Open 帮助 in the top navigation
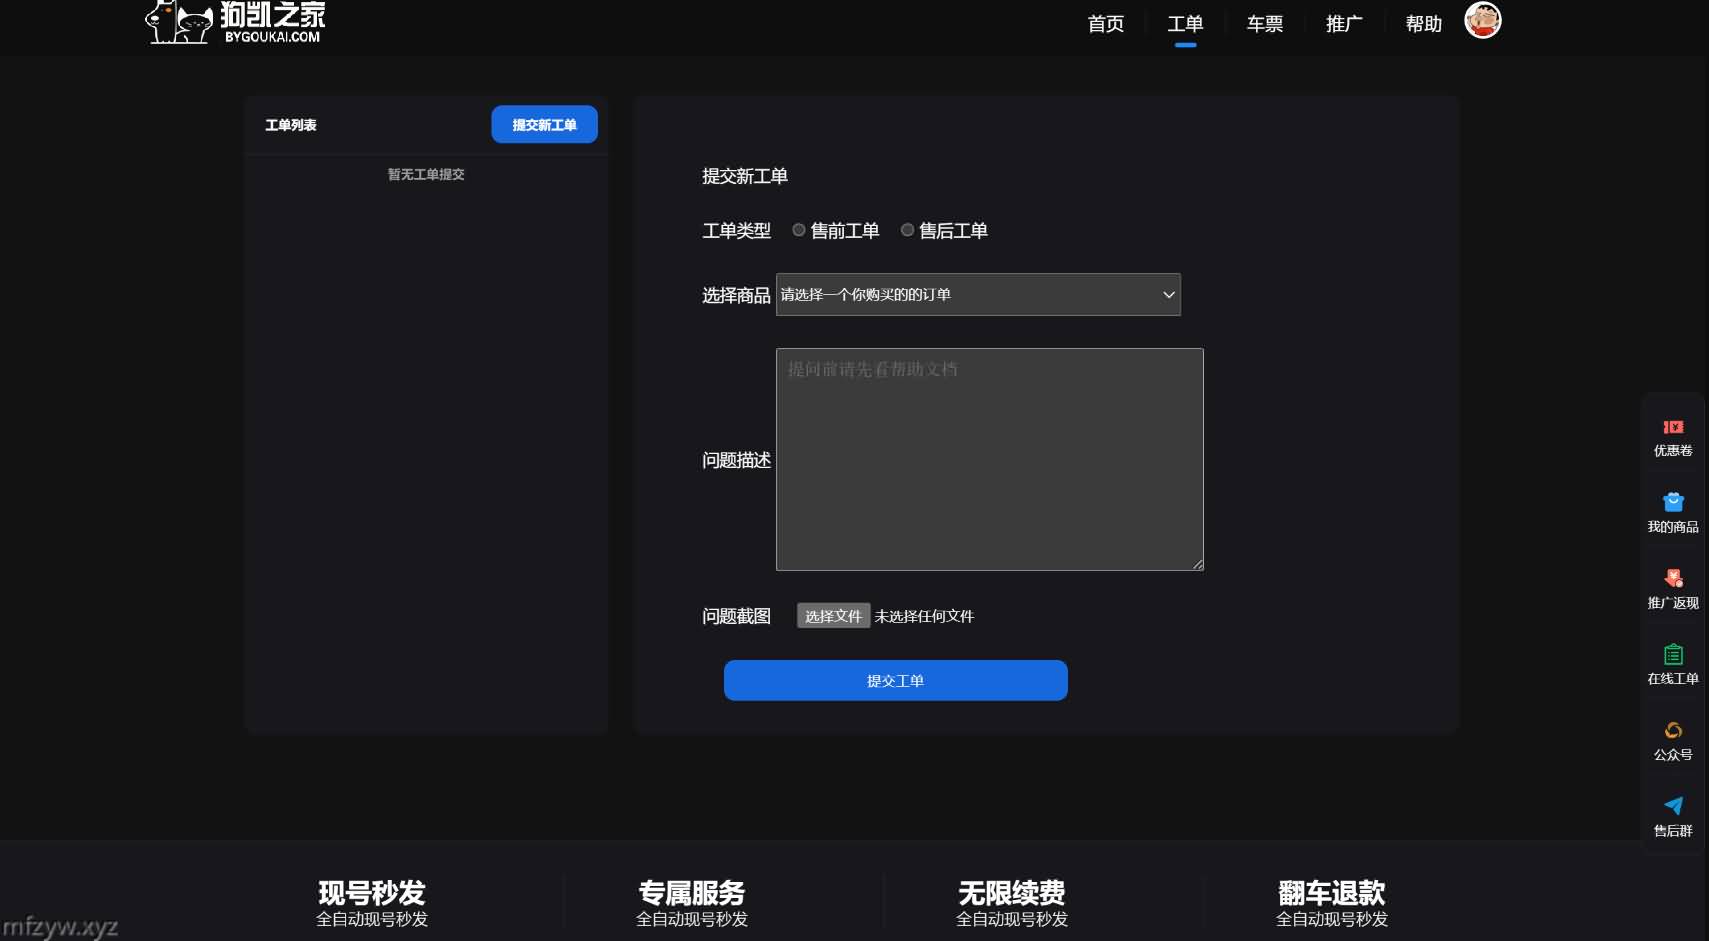This screenshot has height=941, width=1709. tap(1423, 24)
